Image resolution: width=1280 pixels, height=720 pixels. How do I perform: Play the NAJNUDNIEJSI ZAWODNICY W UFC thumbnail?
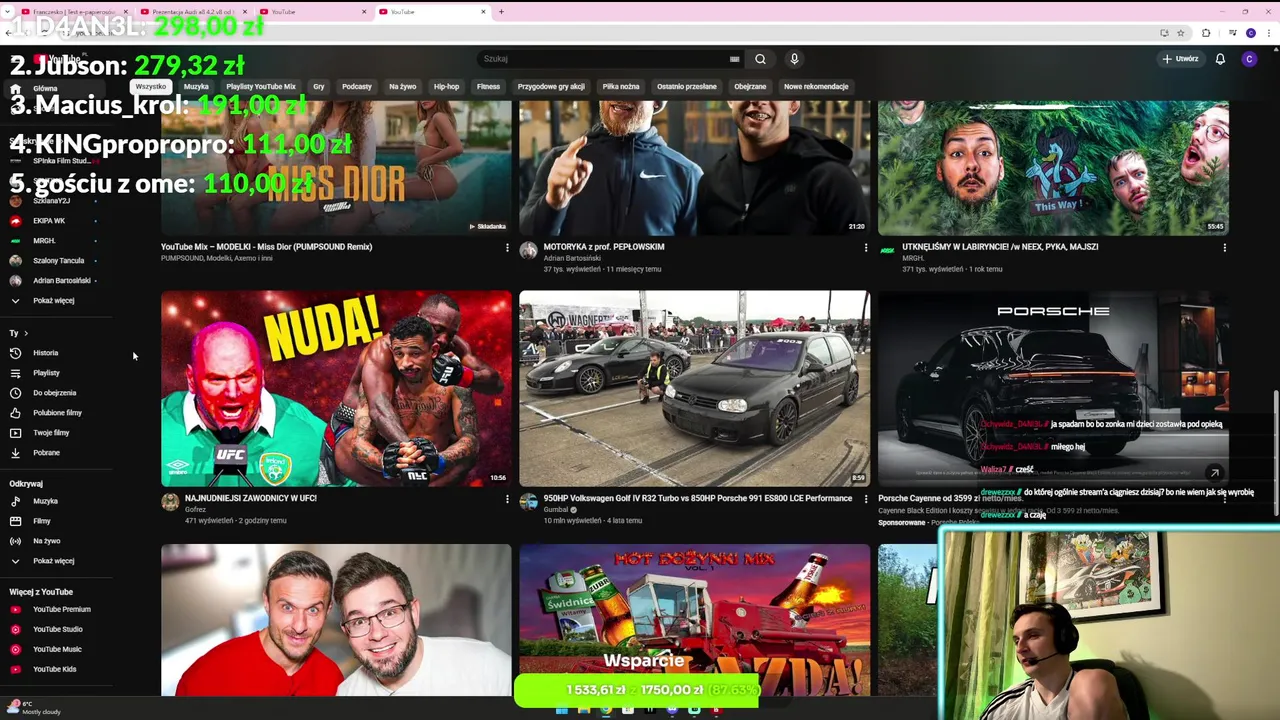[x=336, y=389]
